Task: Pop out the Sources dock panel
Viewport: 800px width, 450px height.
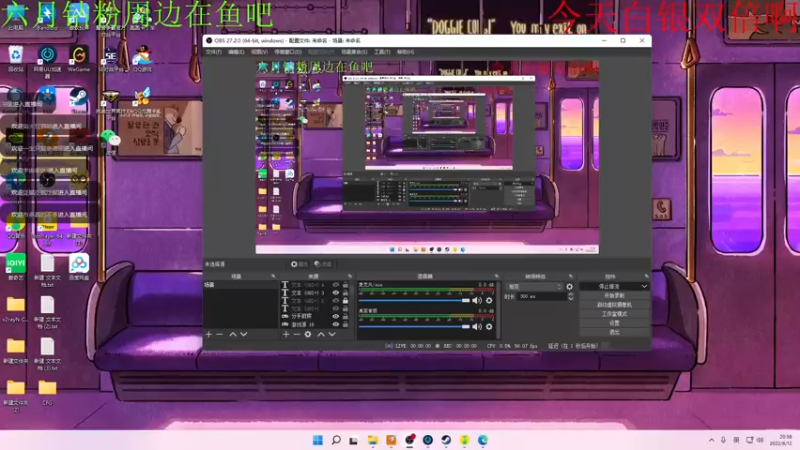Action: click(x=349, y=276)
